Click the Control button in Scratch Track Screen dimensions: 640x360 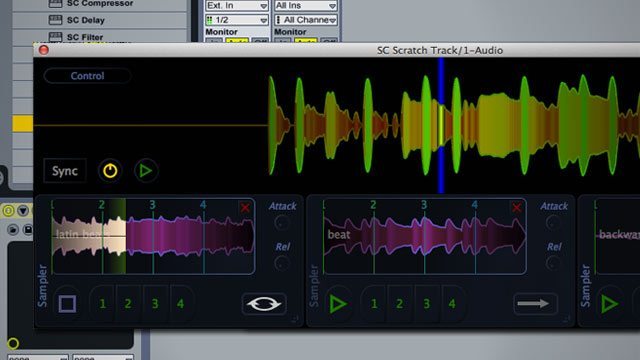pyautogui.click(x=87, y=76)
